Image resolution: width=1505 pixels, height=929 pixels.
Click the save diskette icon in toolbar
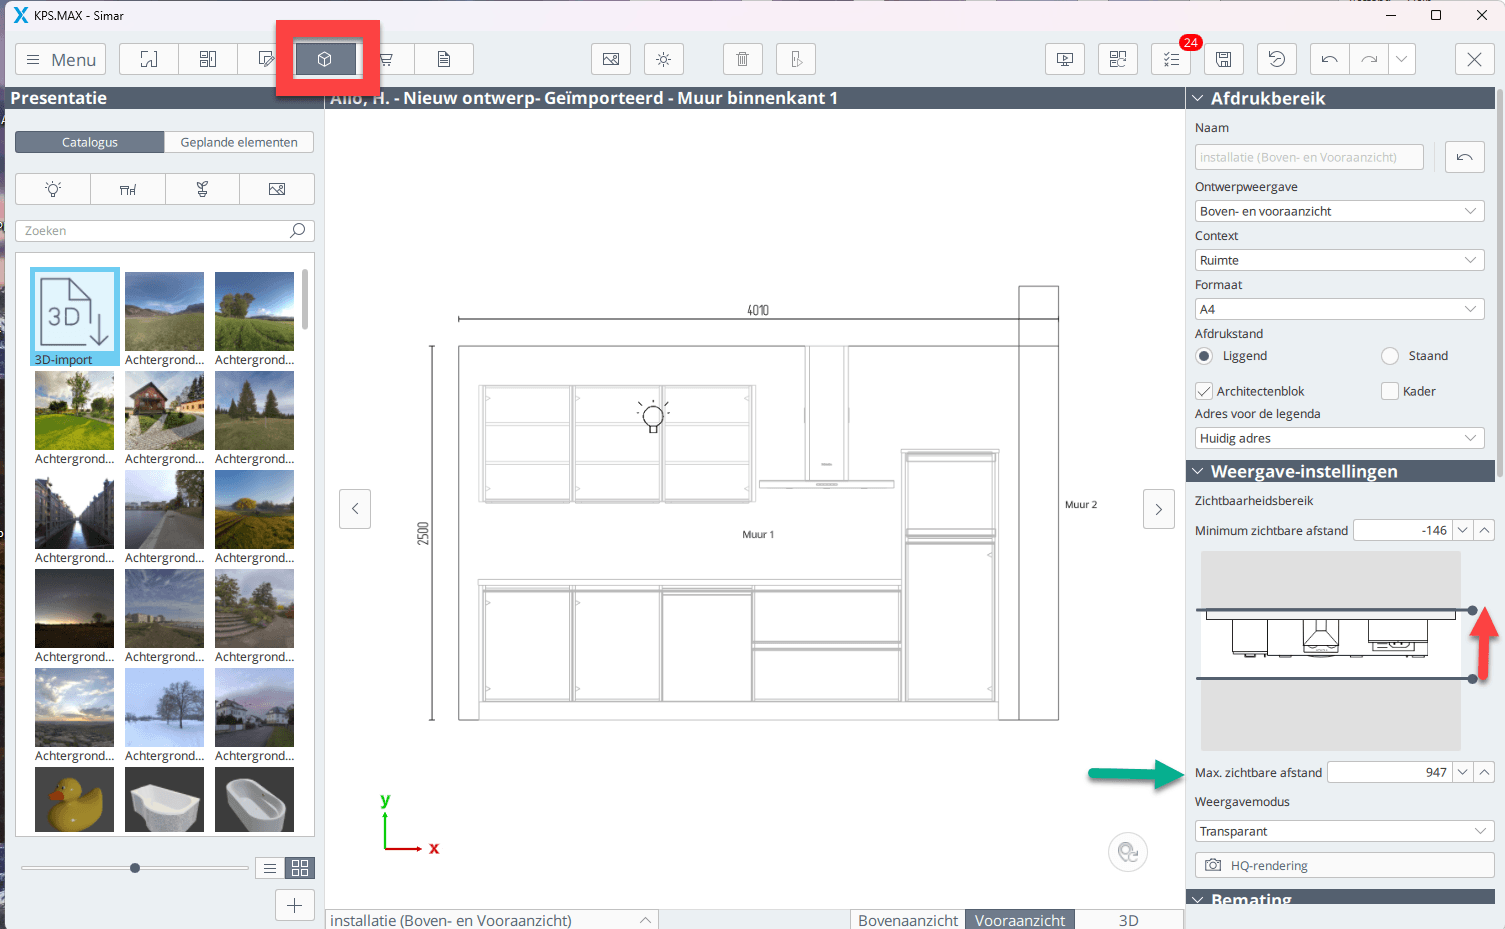1223,60
